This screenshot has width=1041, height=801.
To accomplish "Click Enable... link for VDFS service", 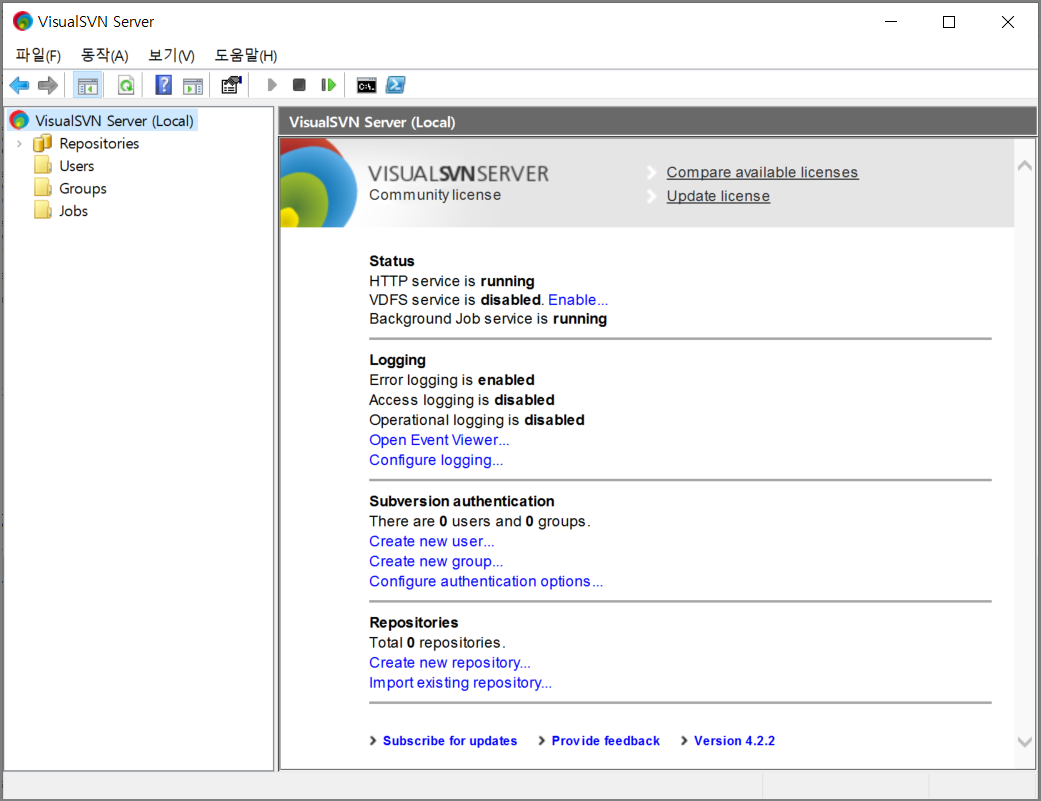I will [578, 300].
